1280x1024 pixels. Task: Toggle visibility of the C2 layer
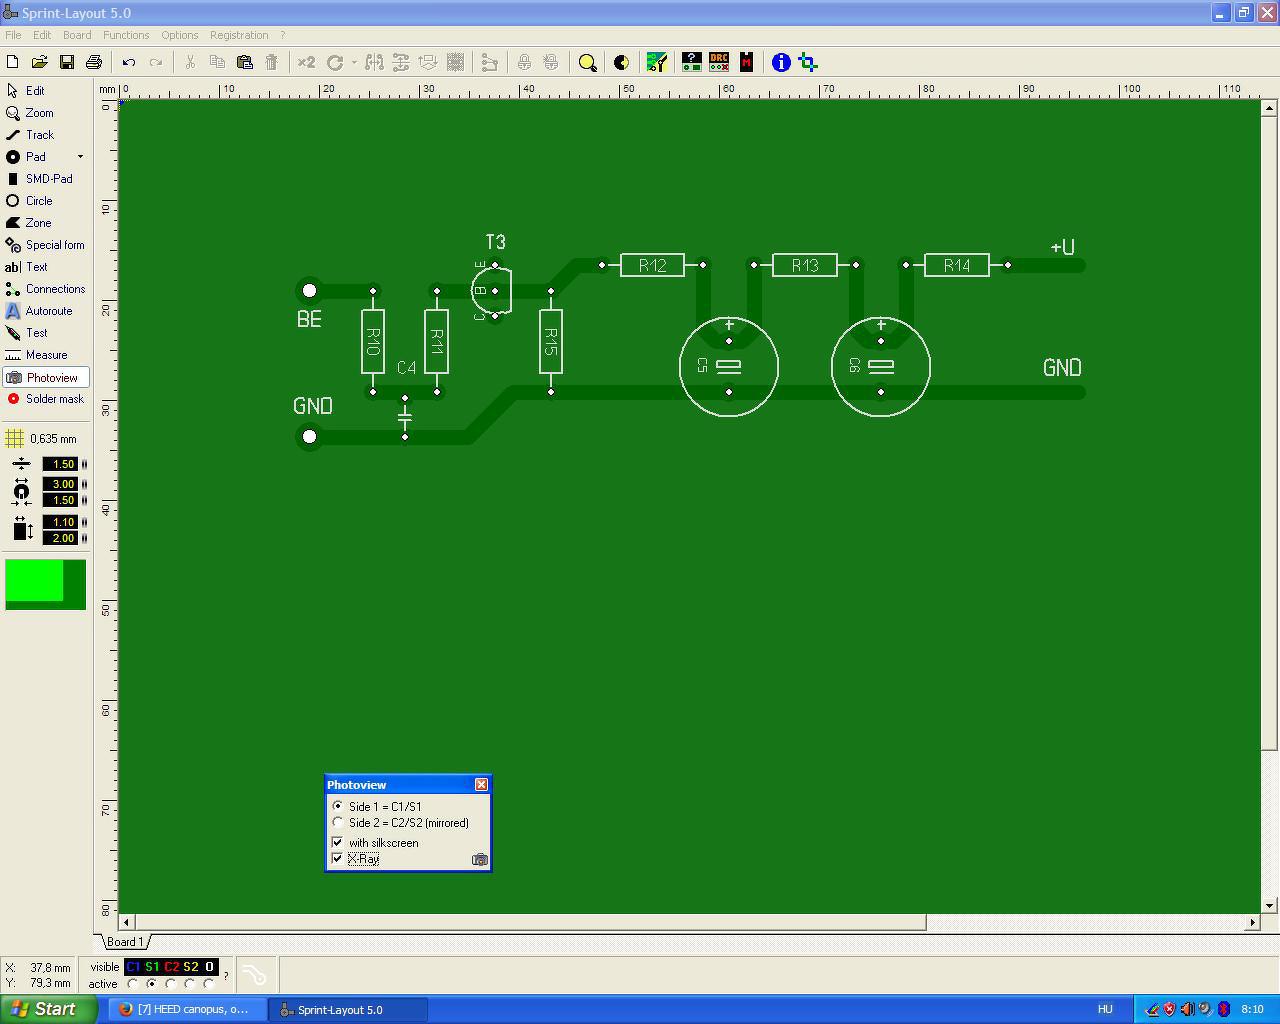171,967
